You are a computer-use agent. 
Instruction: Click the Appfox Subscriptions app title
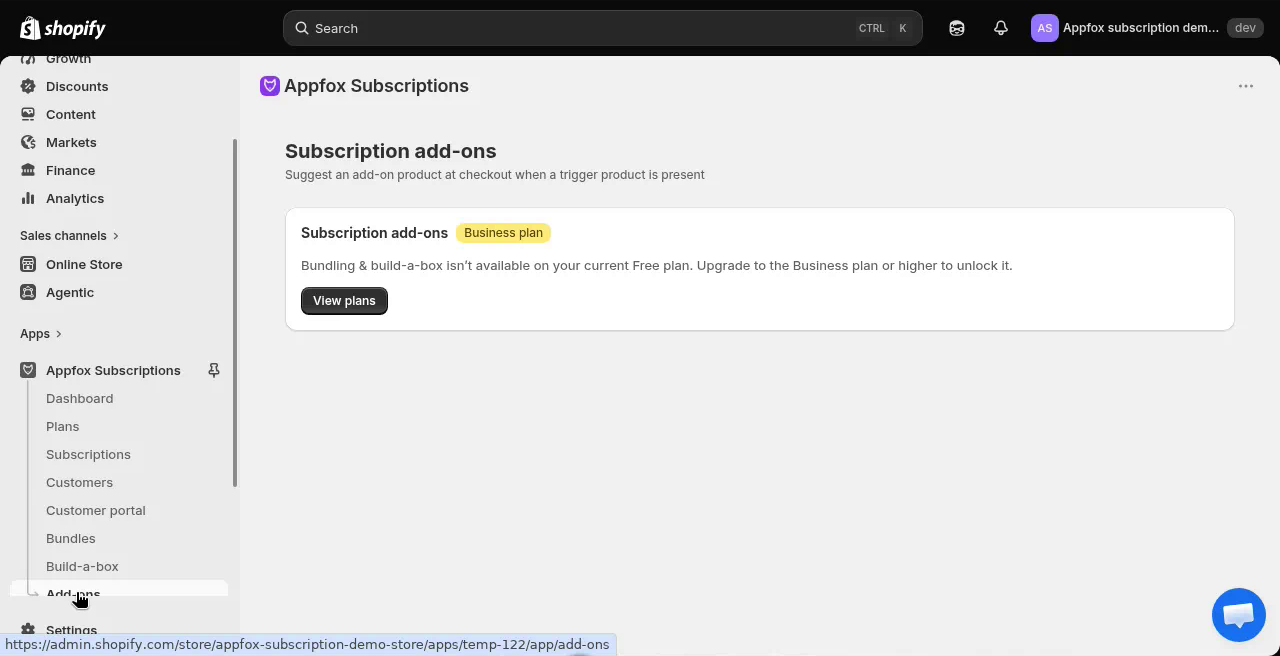point(376,86)
